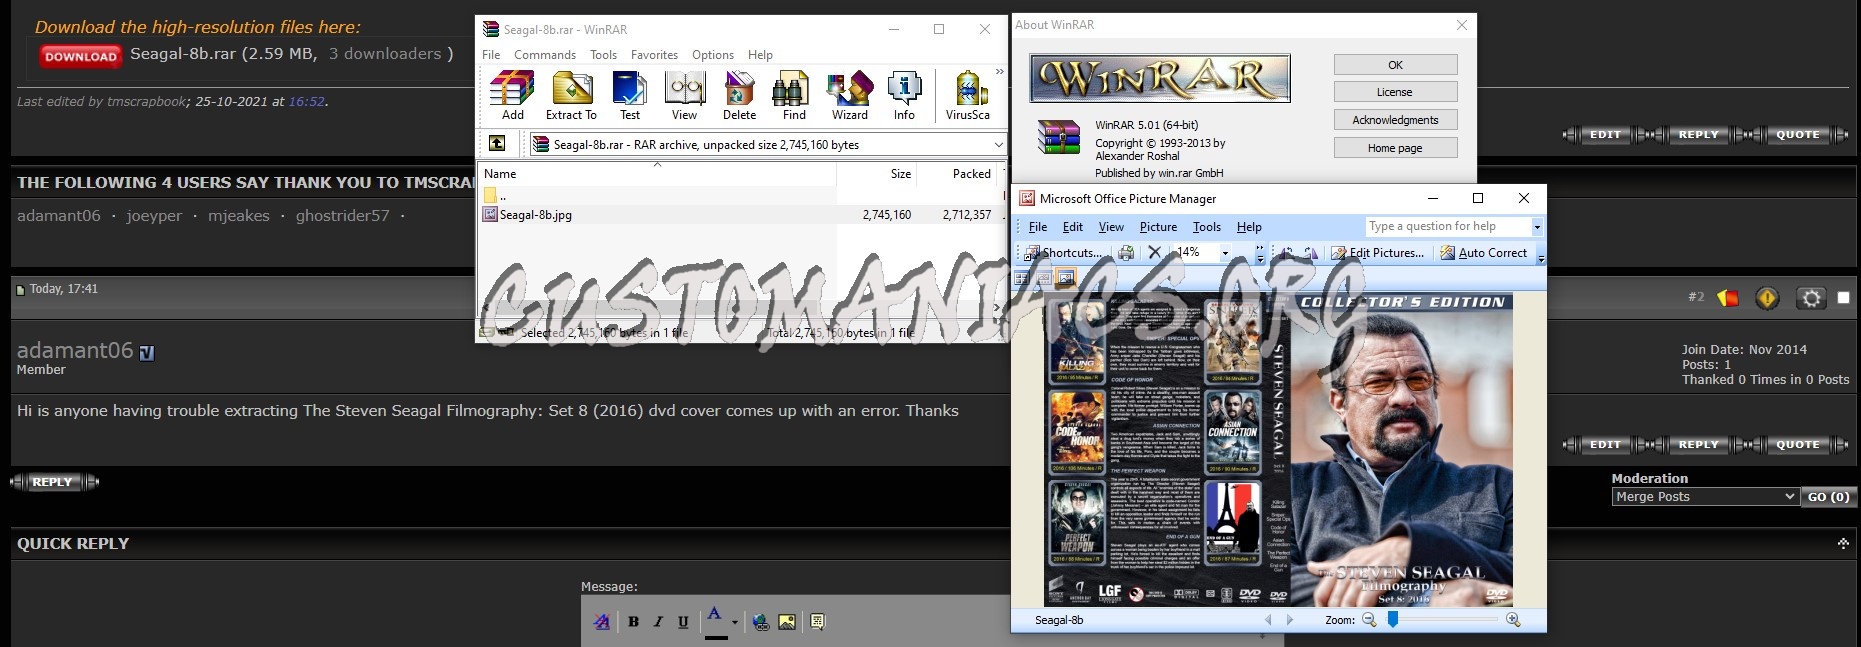Open Edit Pictures pane in Picture Manager

1377,253
